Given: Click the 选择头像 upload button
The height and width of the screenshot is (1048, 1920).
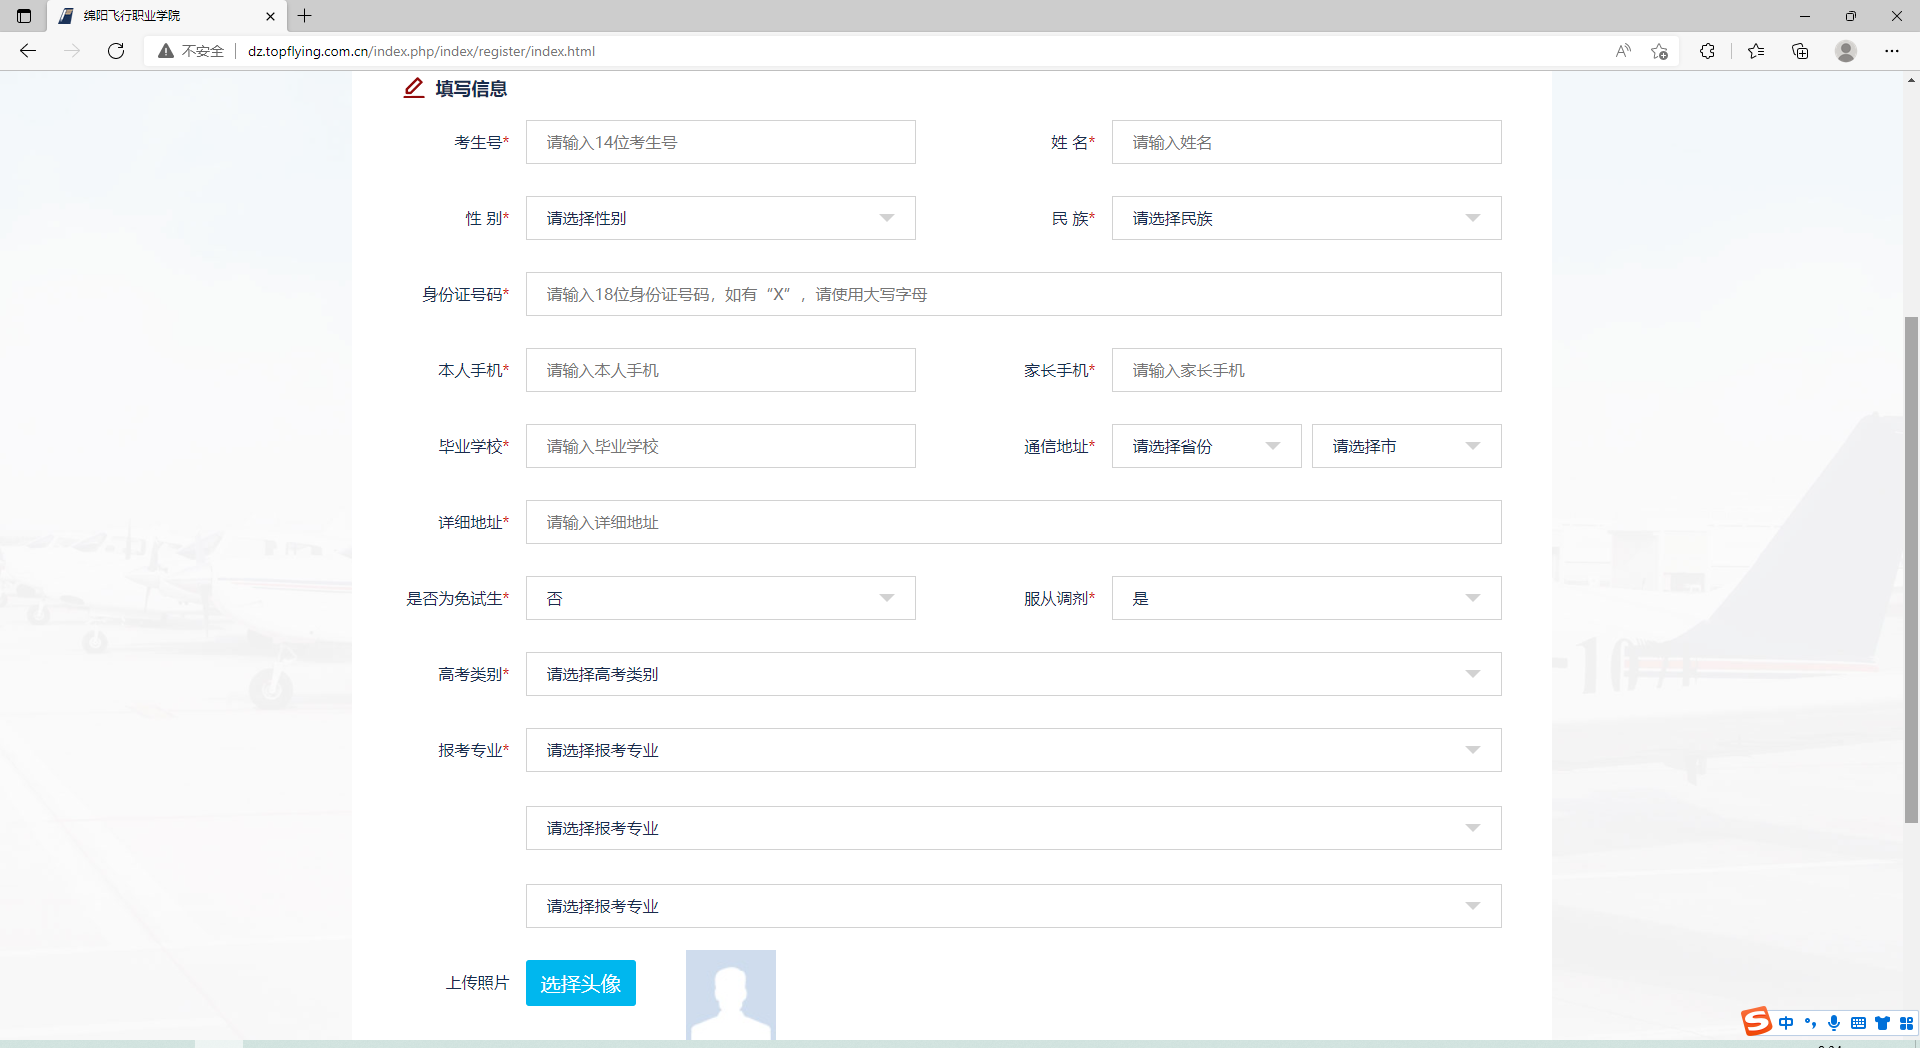Looking at the screenshot, I should click(580, 983).
